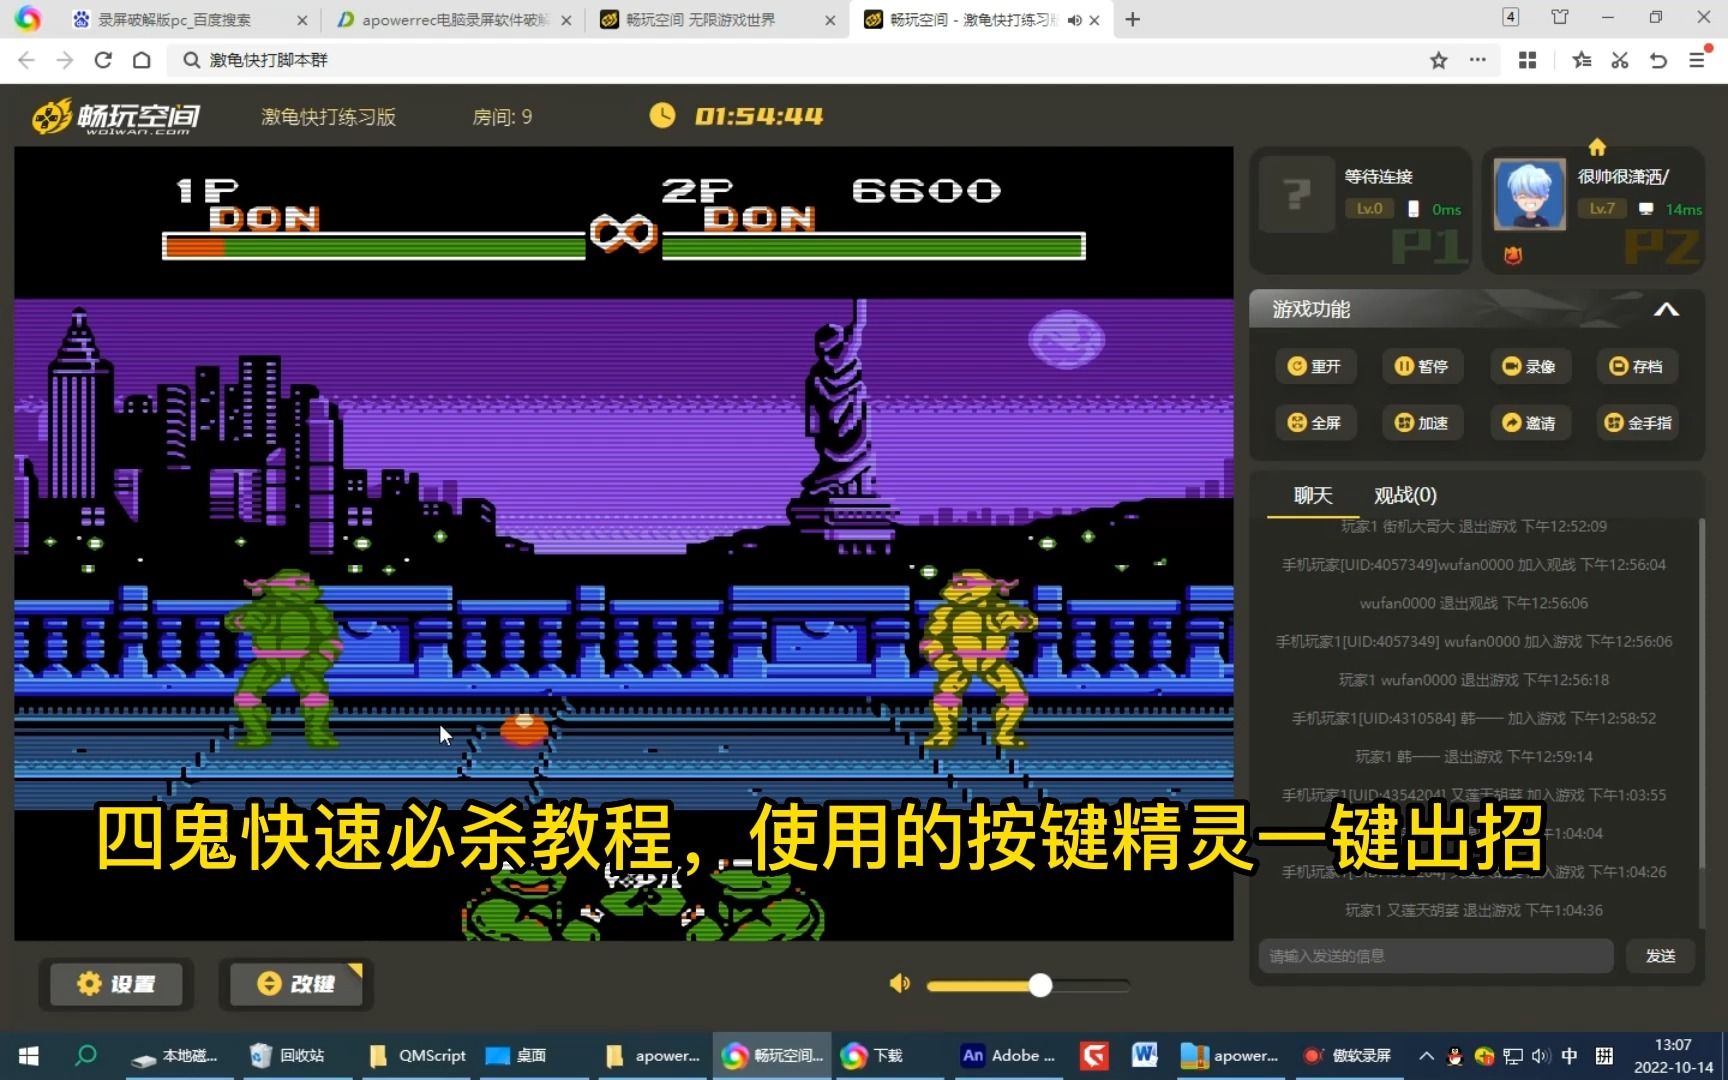Open the Word taskbar icon

pyautogui.click(x=1144, y=1056)
